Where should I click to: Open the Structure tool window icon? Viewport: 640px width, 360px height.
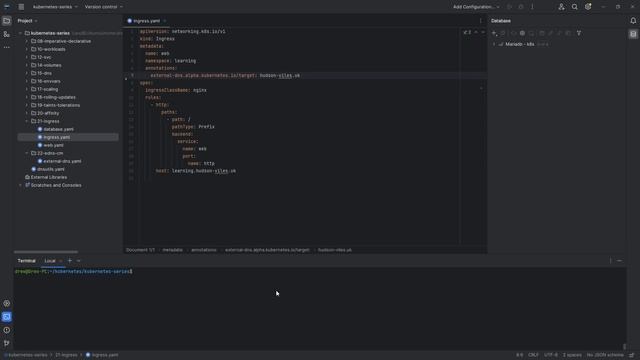7,34
